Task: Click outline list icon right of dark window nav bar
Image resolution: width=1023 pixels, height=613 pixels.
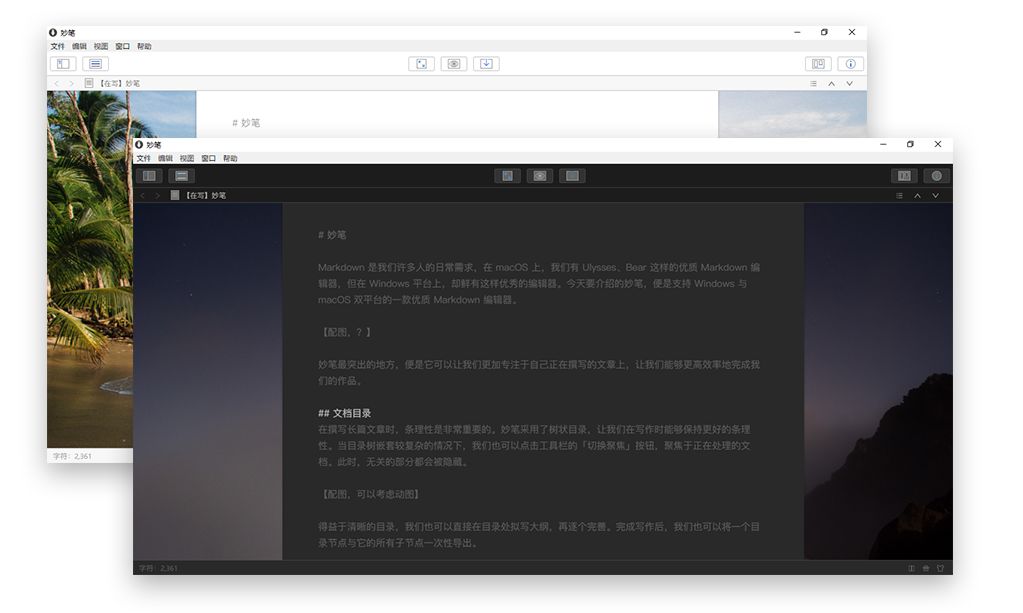Action: 899,196
